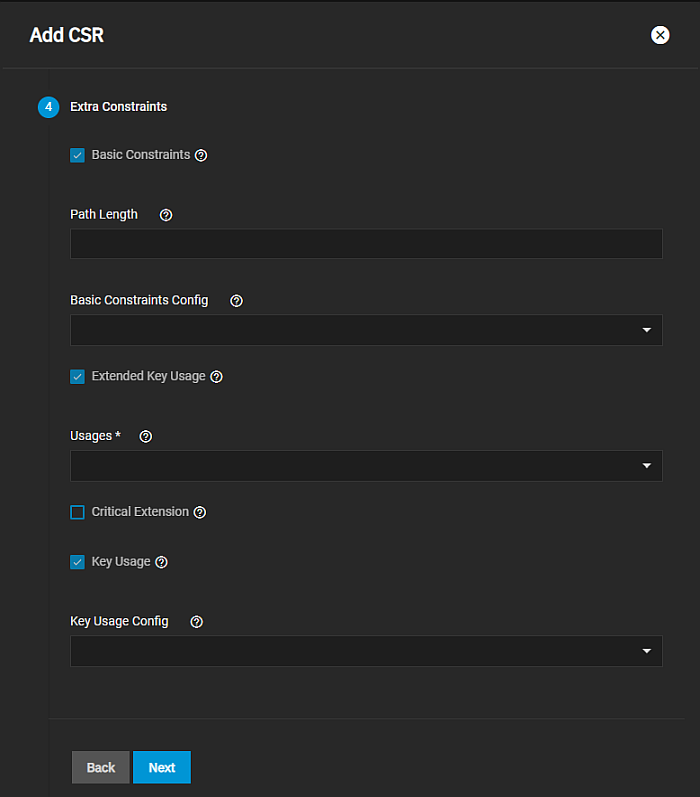This screenshot has height=797, width=700.
Task: Select step 4 Extra Constraints indicator
Action: click(48, 107)
